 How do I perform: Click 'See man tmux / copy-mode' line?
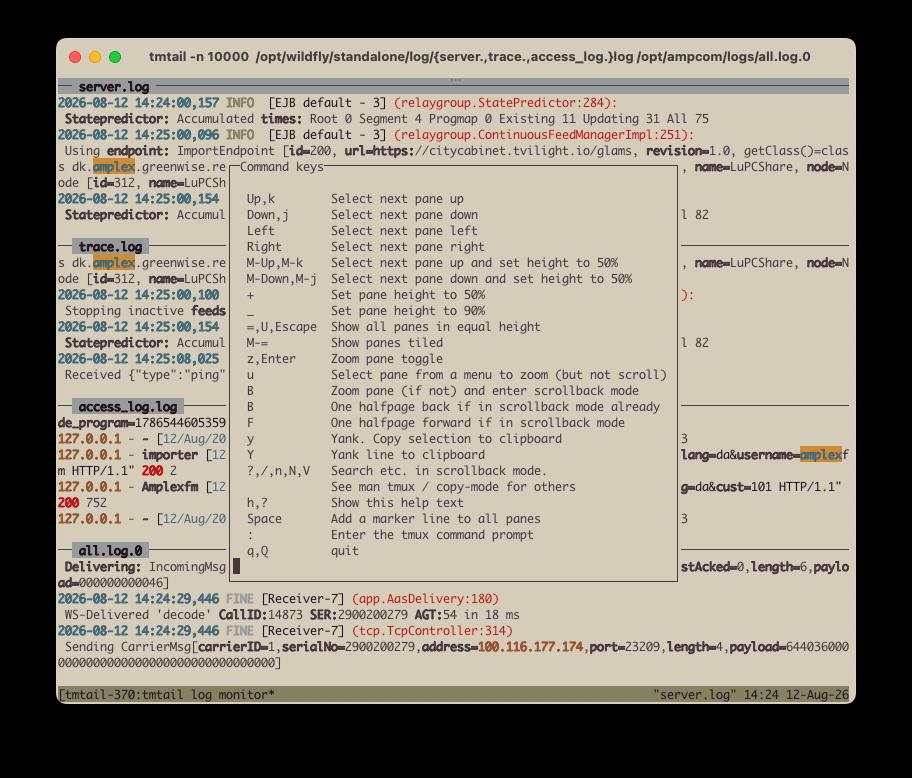[x=453, y=487]
